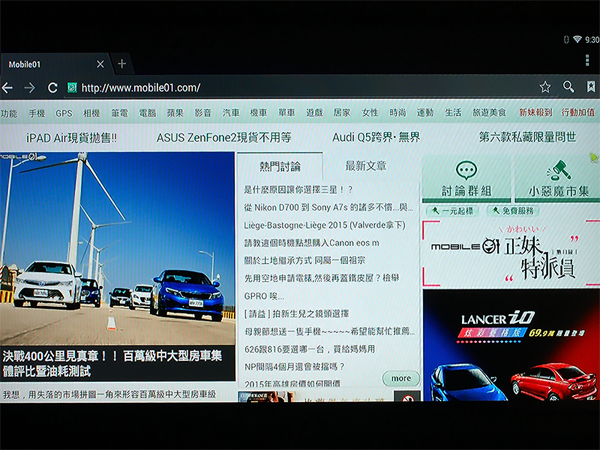600x450 pixels.
Task: Open the ASUS ZenFone2現貨不用等 ad link
Action: (224, 137)
